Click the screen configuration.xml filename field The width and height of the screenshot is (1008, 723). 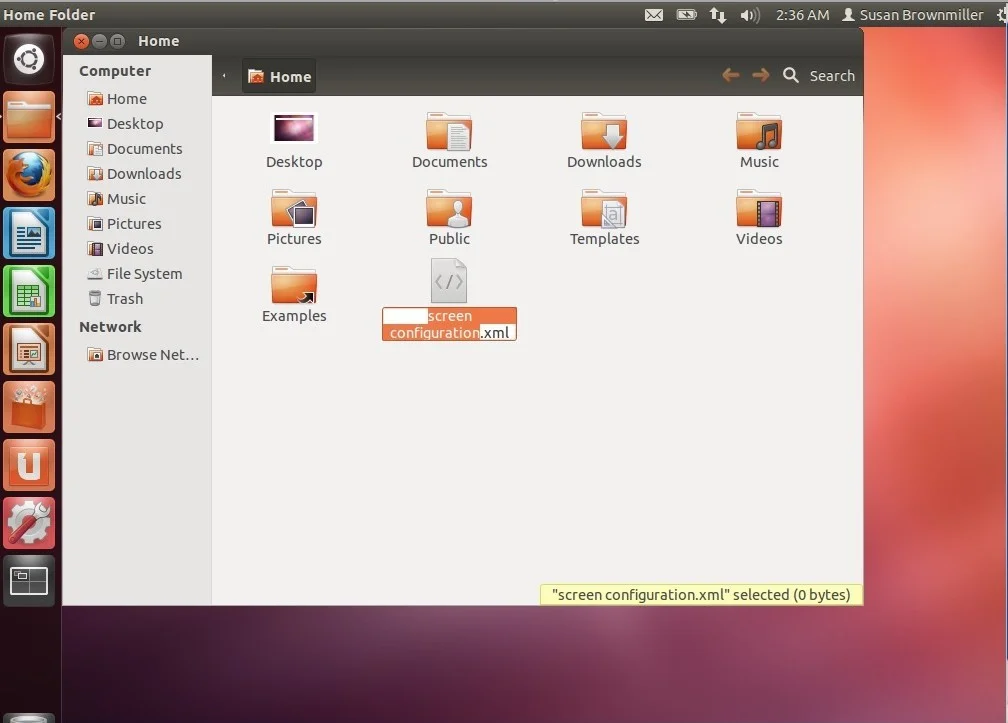click(449, 324)
